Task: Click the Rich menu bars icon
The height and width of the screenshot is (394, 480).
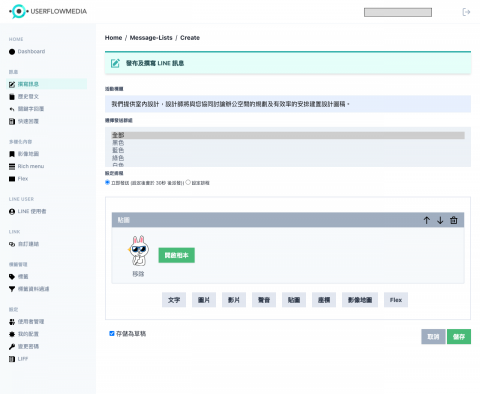Action: tap(12, 166)
